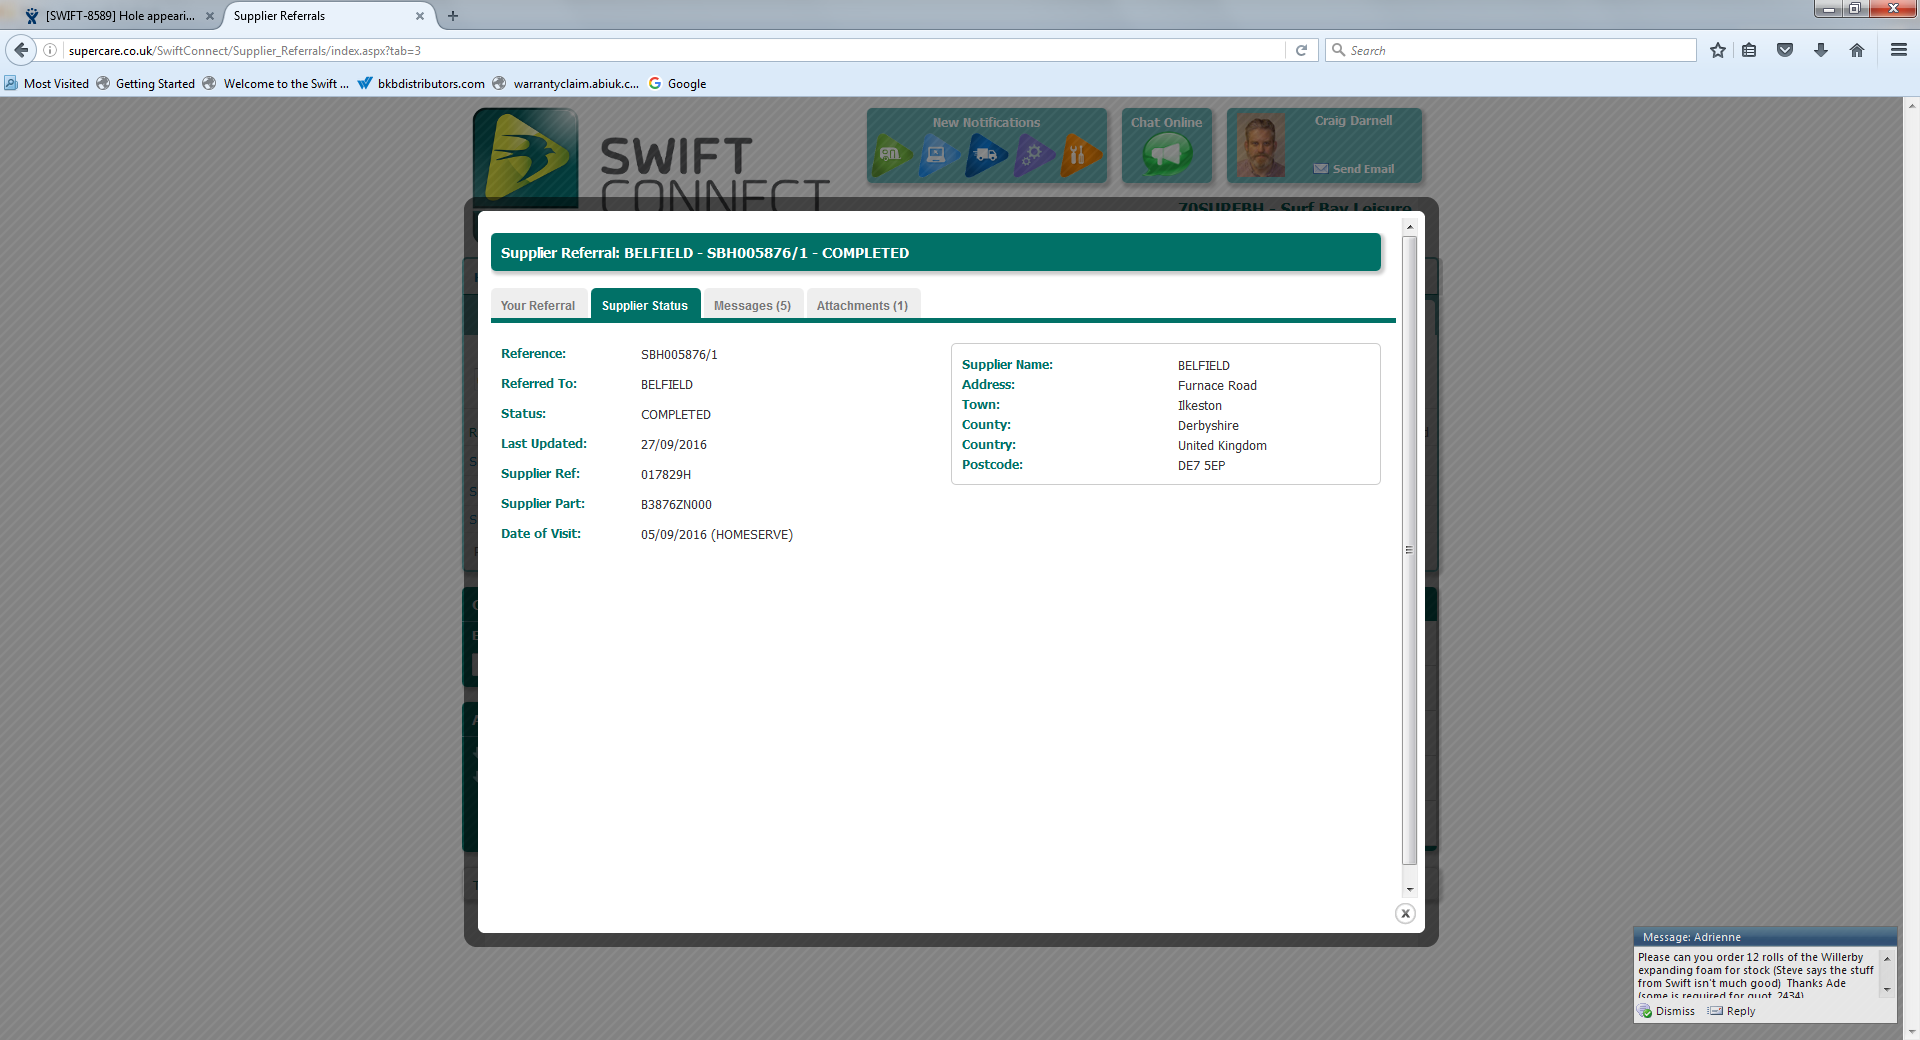The width and height of the screenshot is (1920, 1040).
Task: Close the Supplier Referral dialog
Action: coord(1405,913)
